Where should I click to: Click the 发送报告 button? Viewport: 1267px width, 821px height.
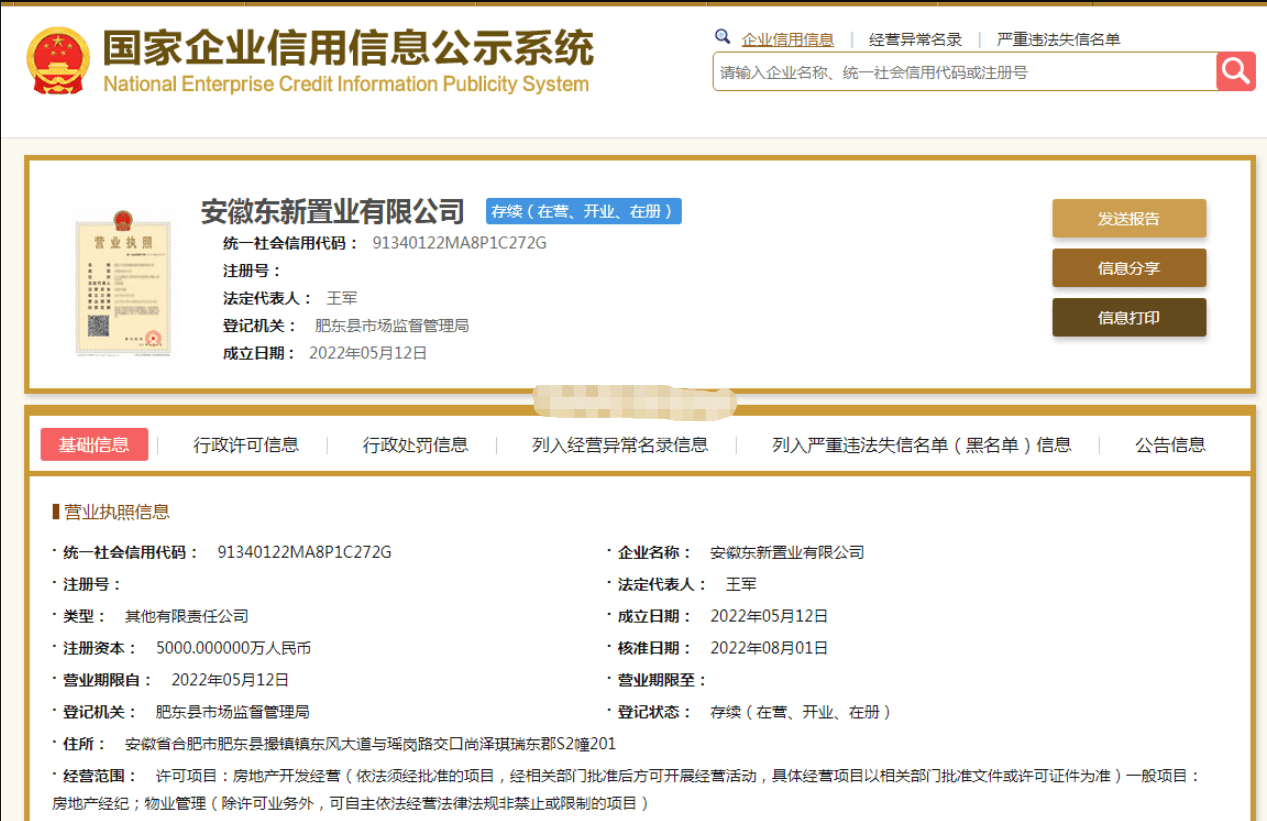tap(1128, 218)
